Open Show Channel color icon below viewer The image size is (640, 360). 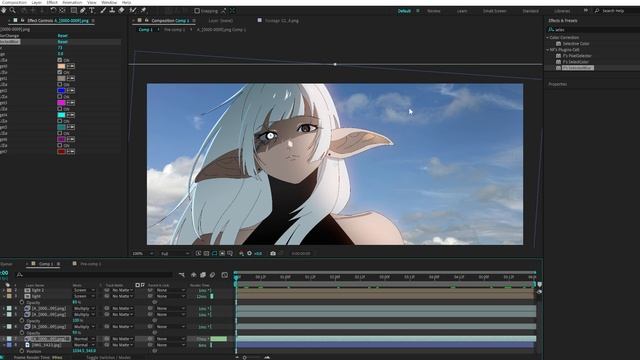tap(241, 253)
